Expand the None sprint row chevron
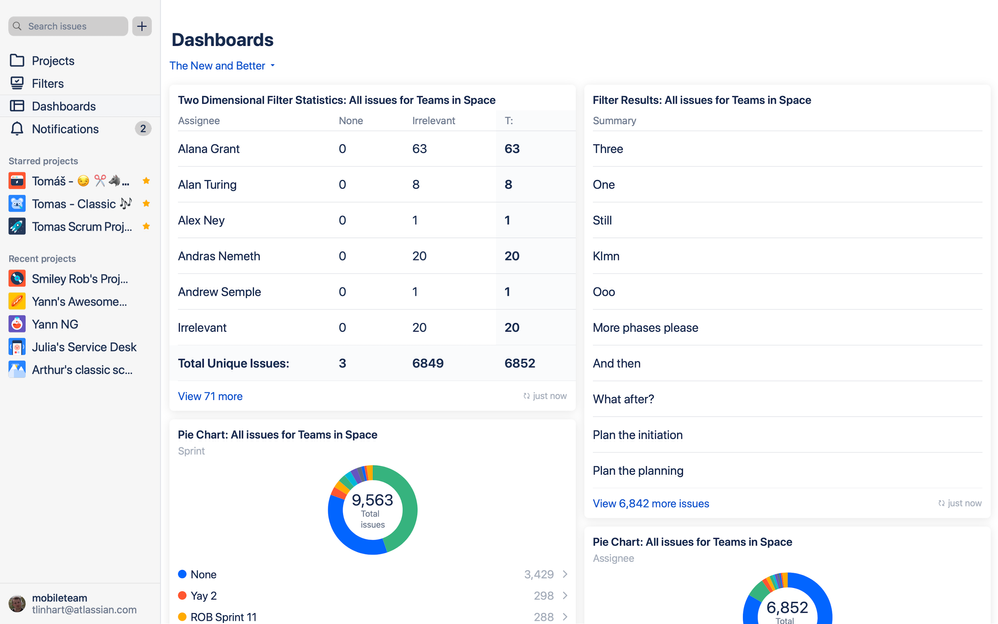 pyautogui.click(x=565, y=574)
